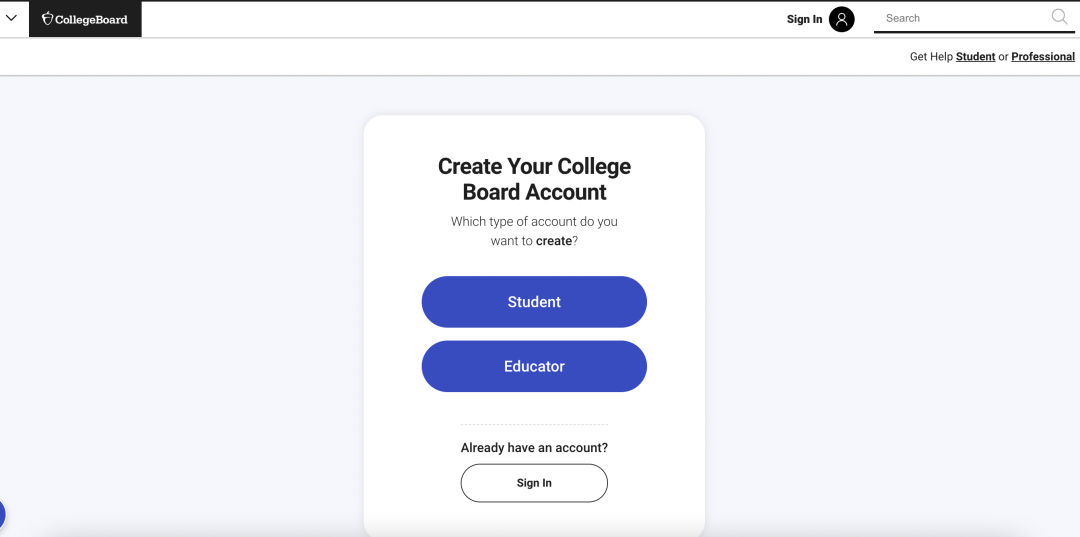This screenshot has height=537, width=1080.
Task: Click the bold word 'create' in subtitle
Action: (x=554, y=241)
